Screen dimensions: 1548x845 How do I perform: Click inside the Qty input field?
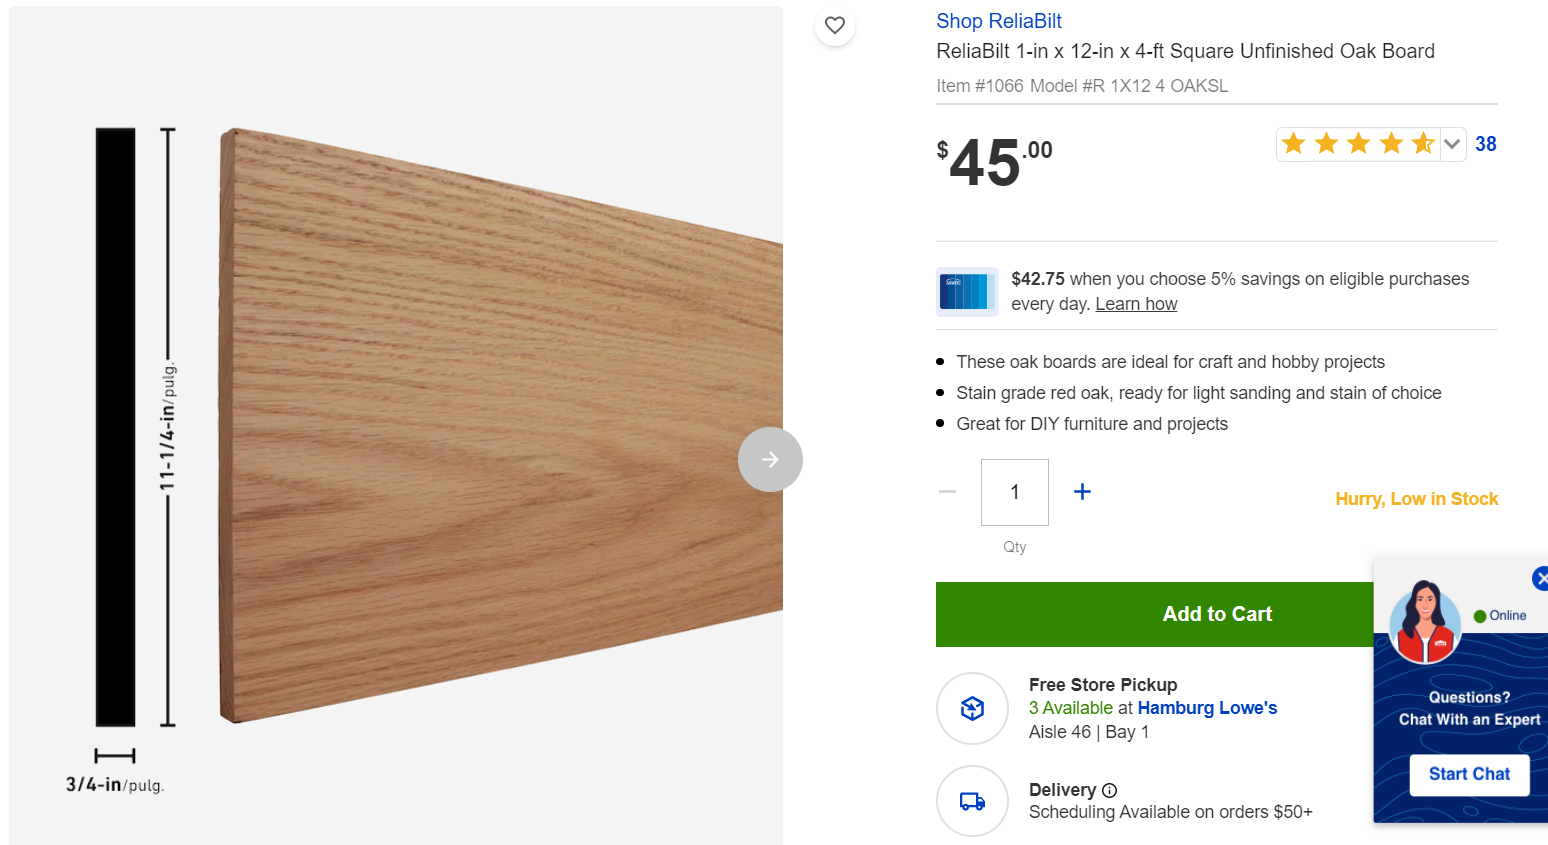click(1014, 491)
